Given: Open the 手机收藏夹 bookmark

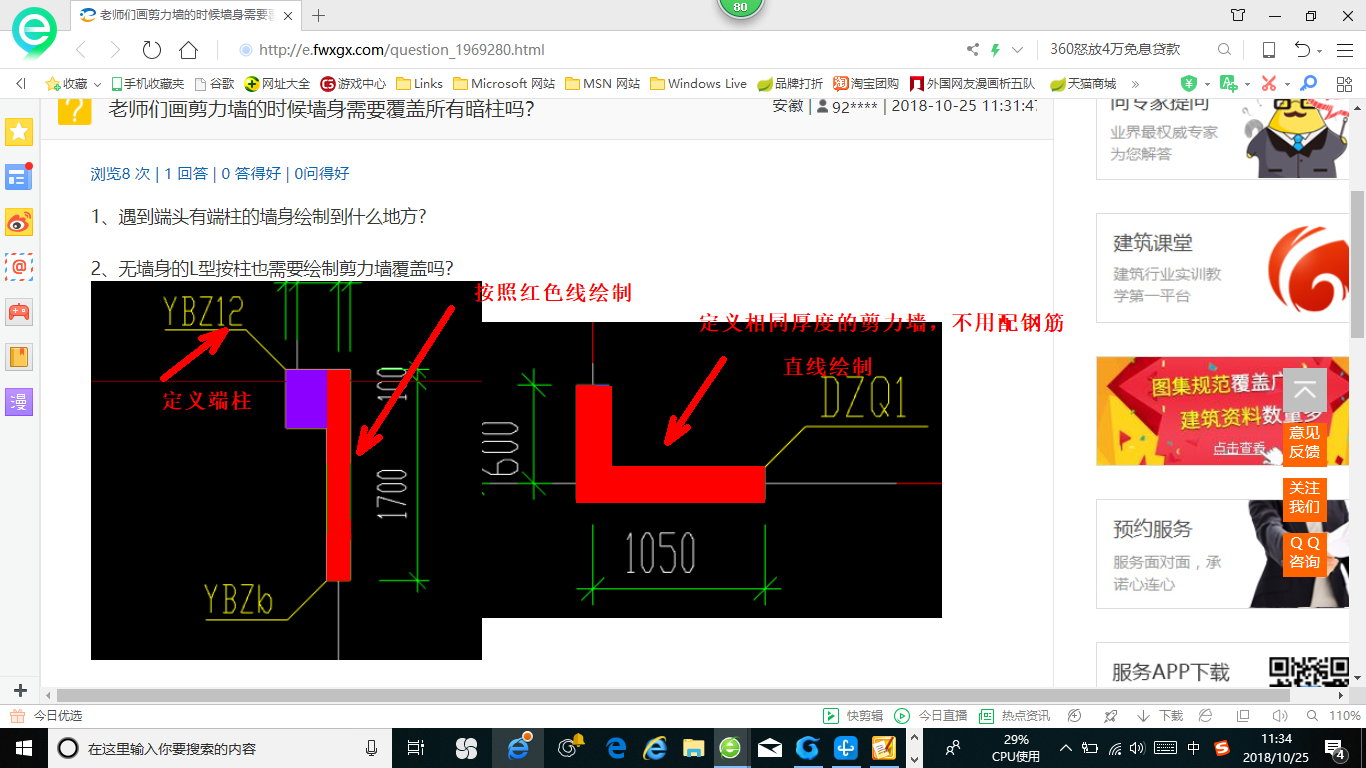Looking at the screenshot, I should click(x=148, y=84).
